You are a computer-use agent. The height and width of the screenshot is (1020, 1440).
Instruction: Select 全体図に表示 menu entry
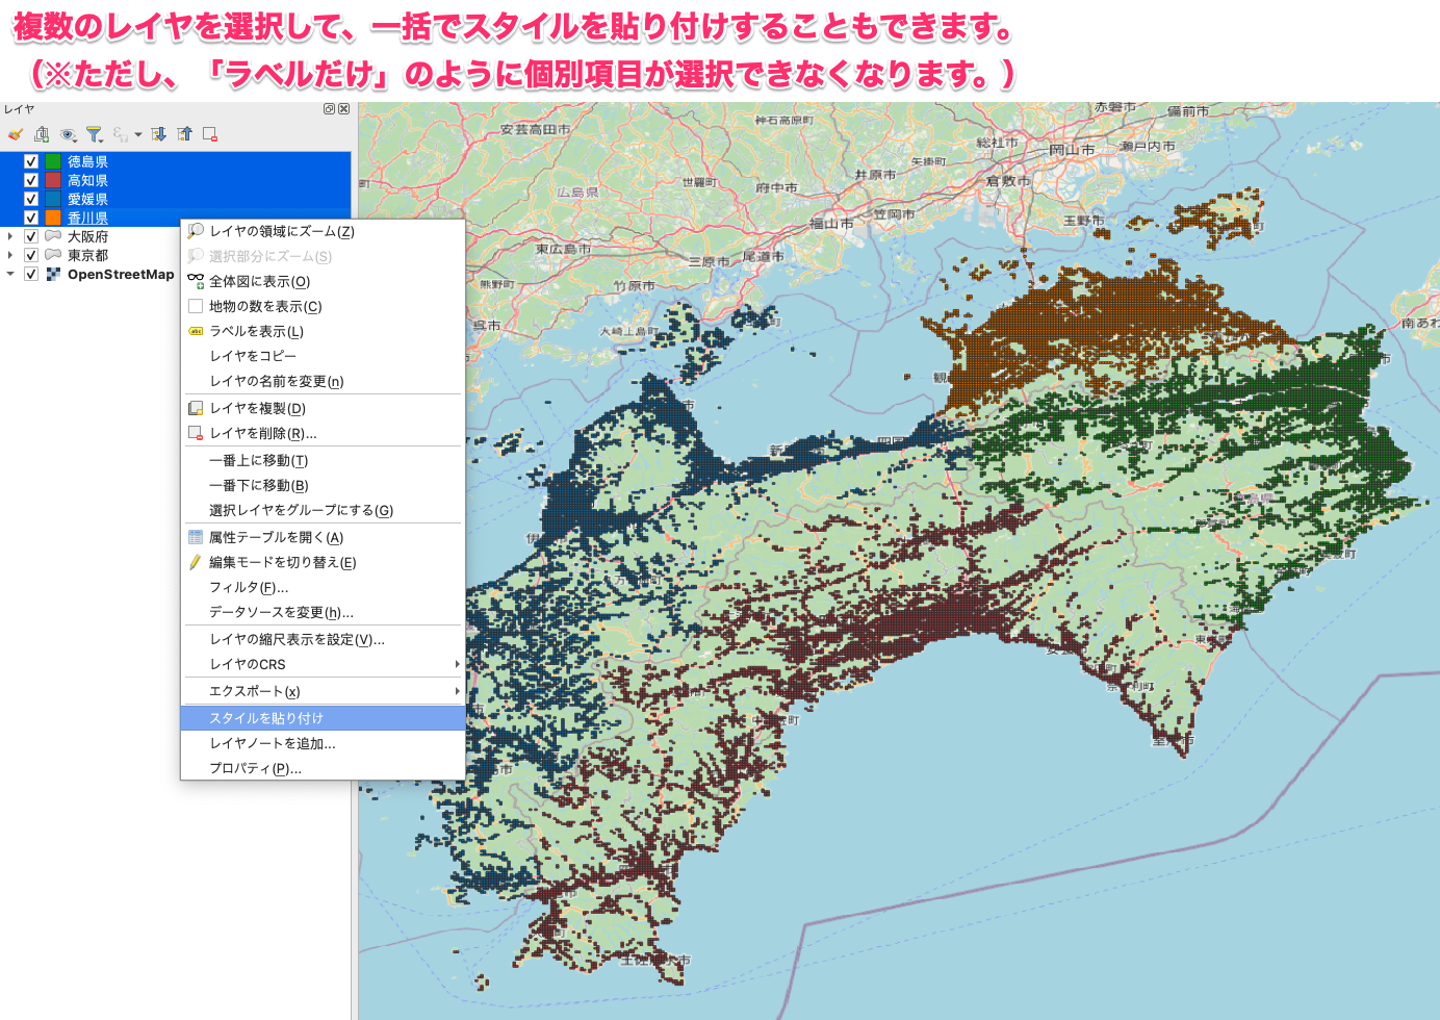coord(323,282)
